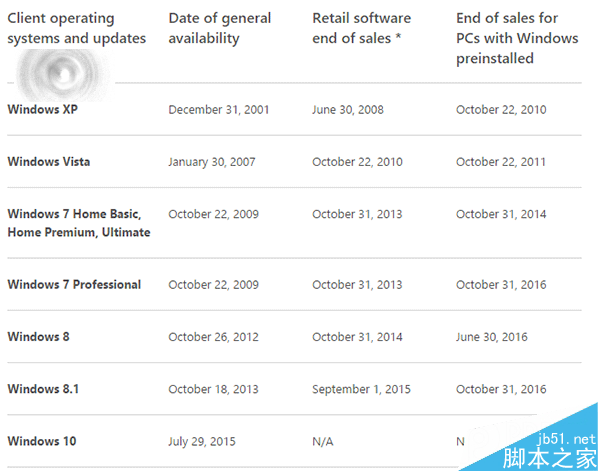Image resolution: width=600 pixels, height=473 pixels.
Task: Select the September 1, 2015 cell
Action: pos(361,389)
